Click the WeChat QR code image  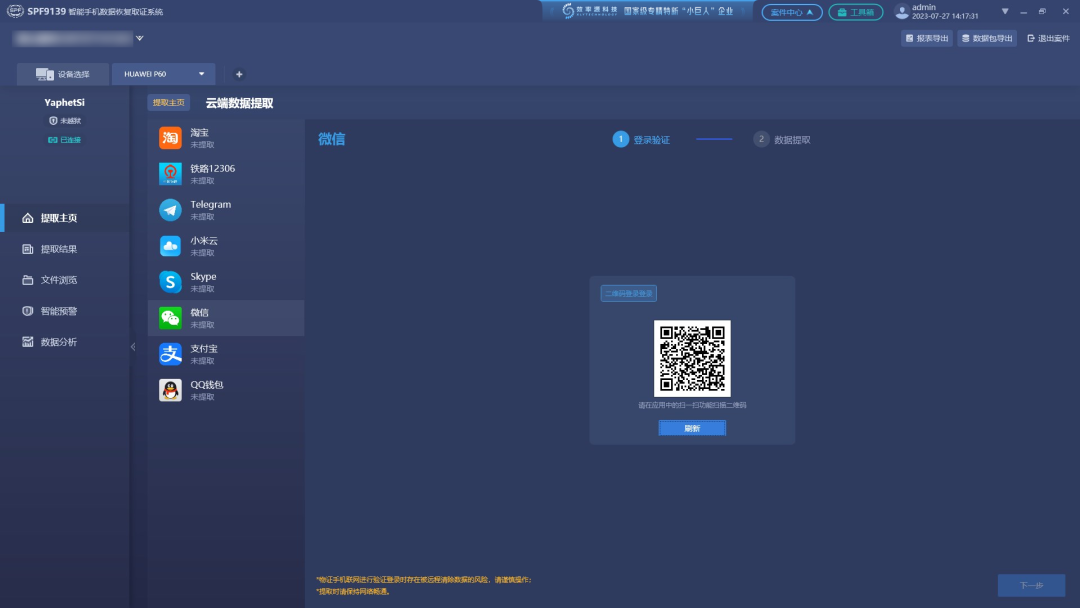692,358
